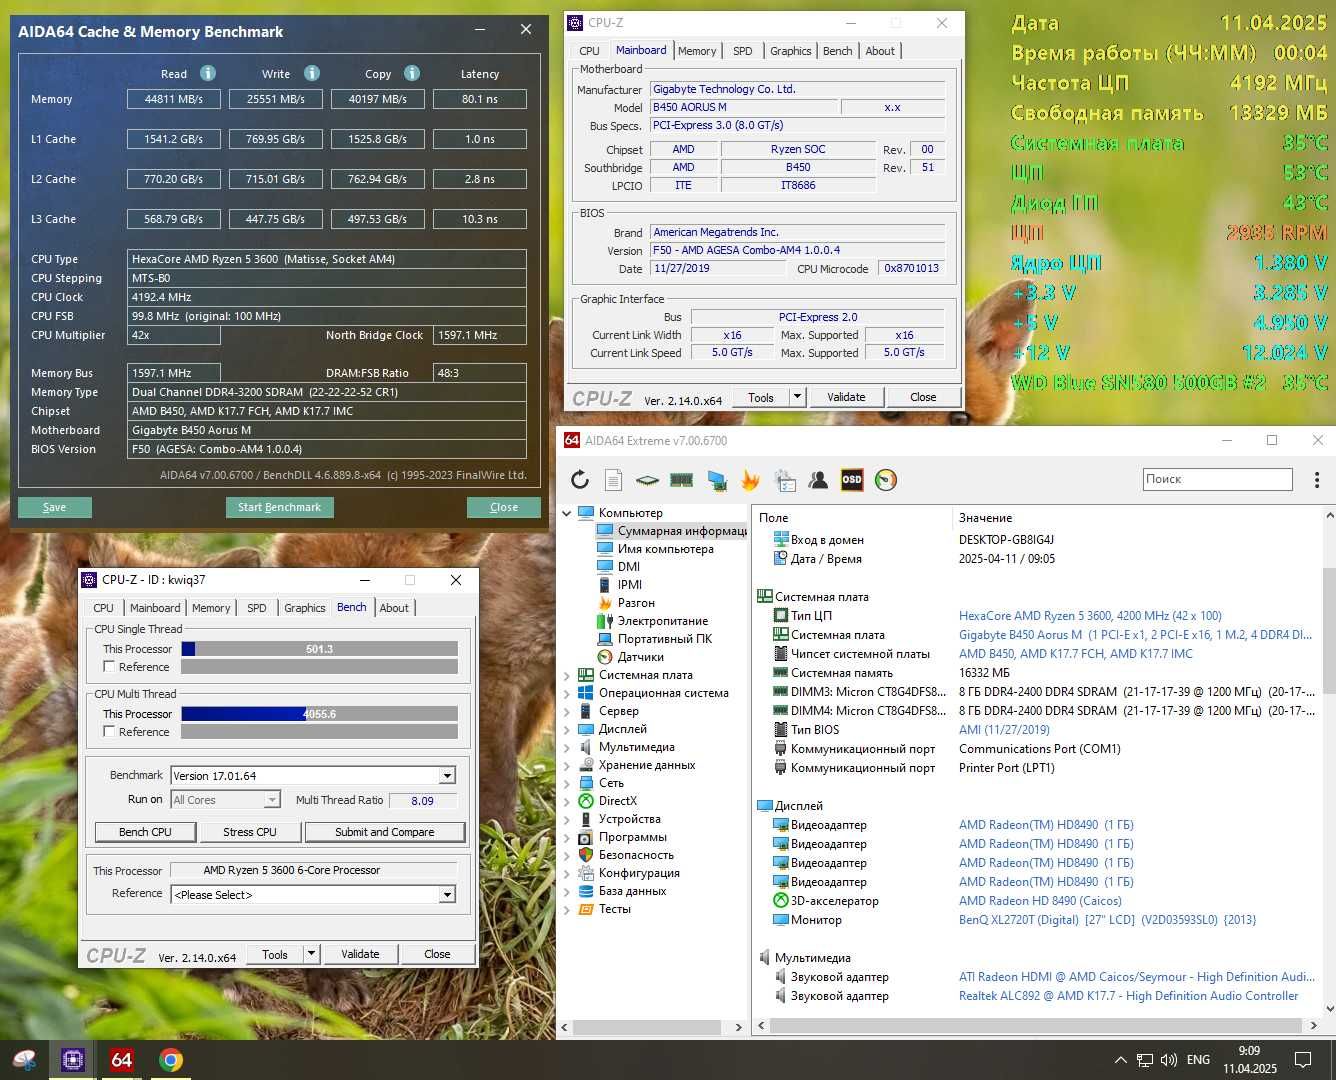Open the volume control in system tray

(x=1169, y=1060)
